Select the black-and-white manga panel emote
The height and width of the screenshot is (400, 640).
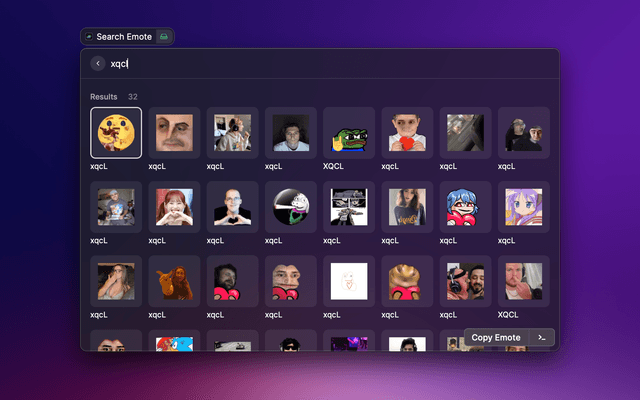point(349,207)
